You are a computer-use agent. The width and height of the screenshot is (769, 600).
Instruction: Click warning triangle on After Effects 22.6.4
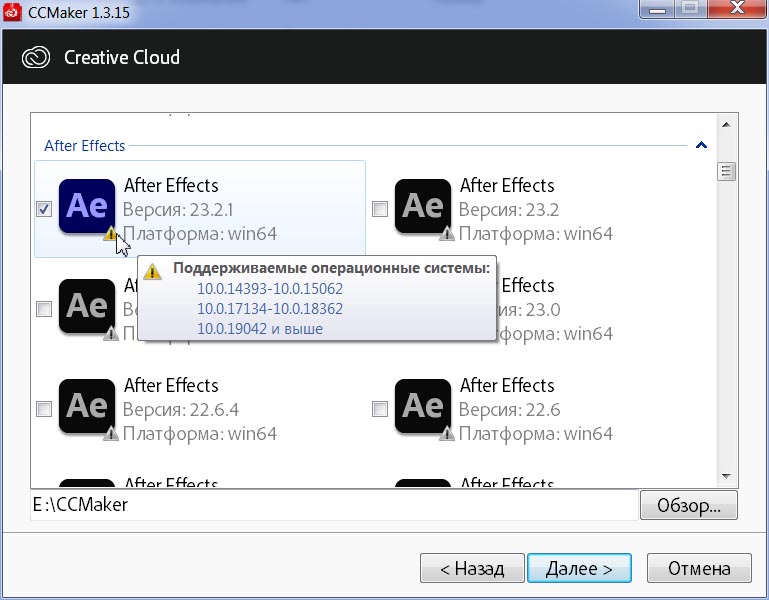[x=111, y=434]
